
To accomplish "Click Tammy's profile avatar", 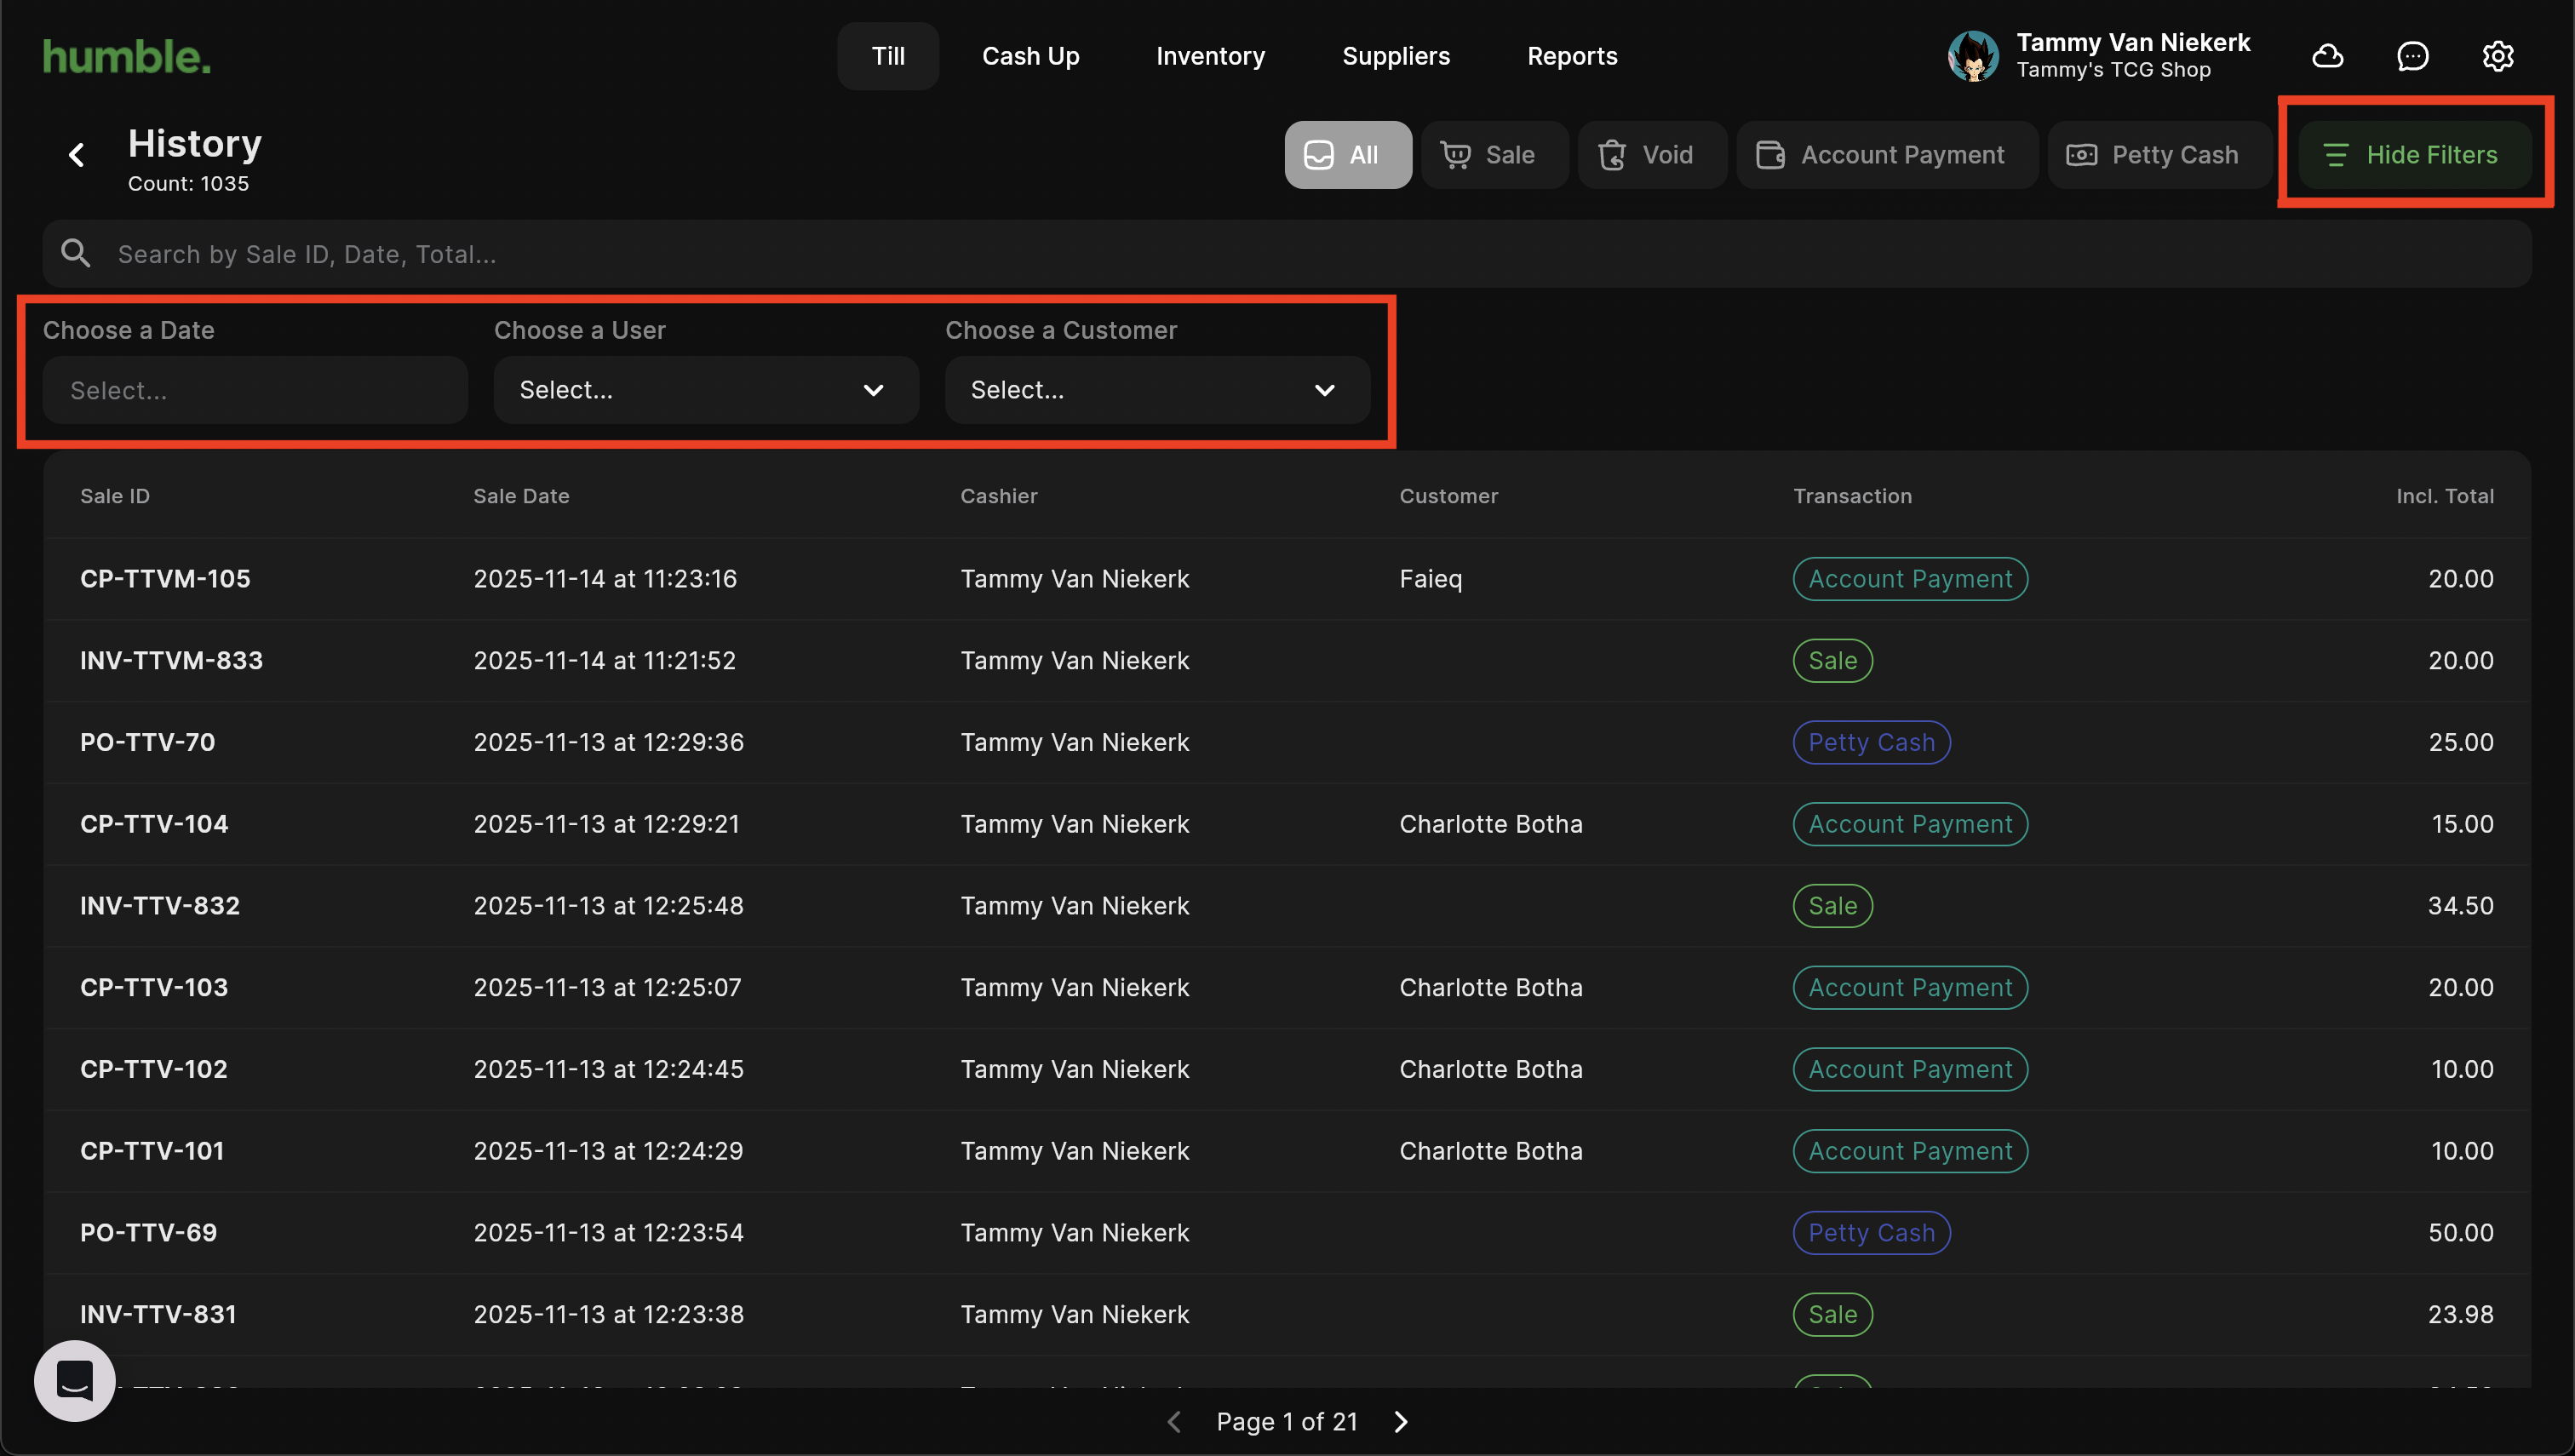I will (1972, 56).
